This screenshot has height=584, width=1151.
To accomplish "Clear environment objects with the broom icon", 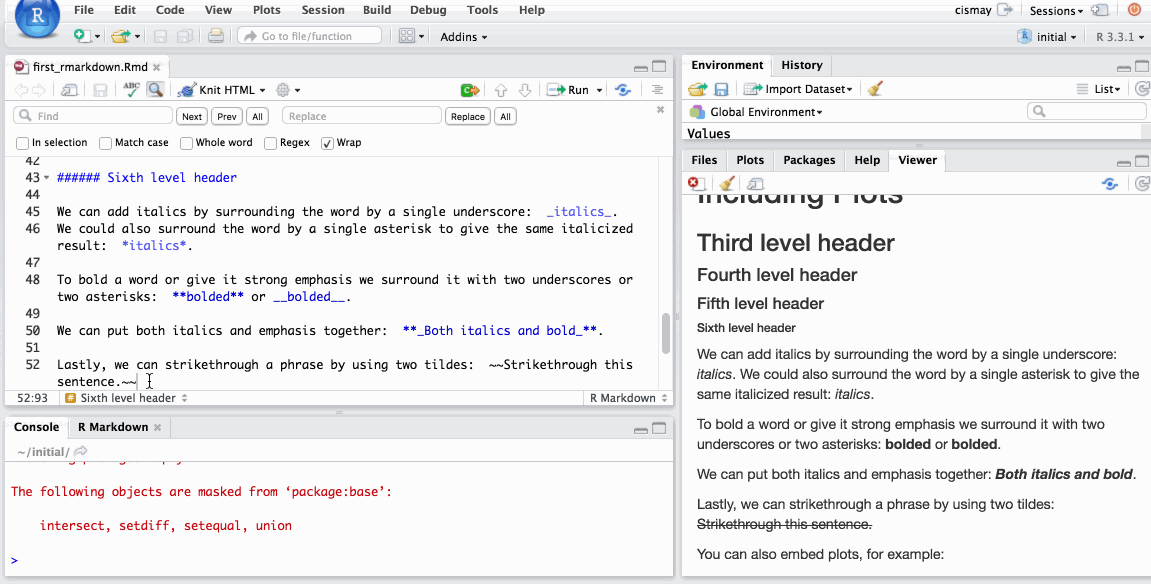I will (x=875, y=89).
